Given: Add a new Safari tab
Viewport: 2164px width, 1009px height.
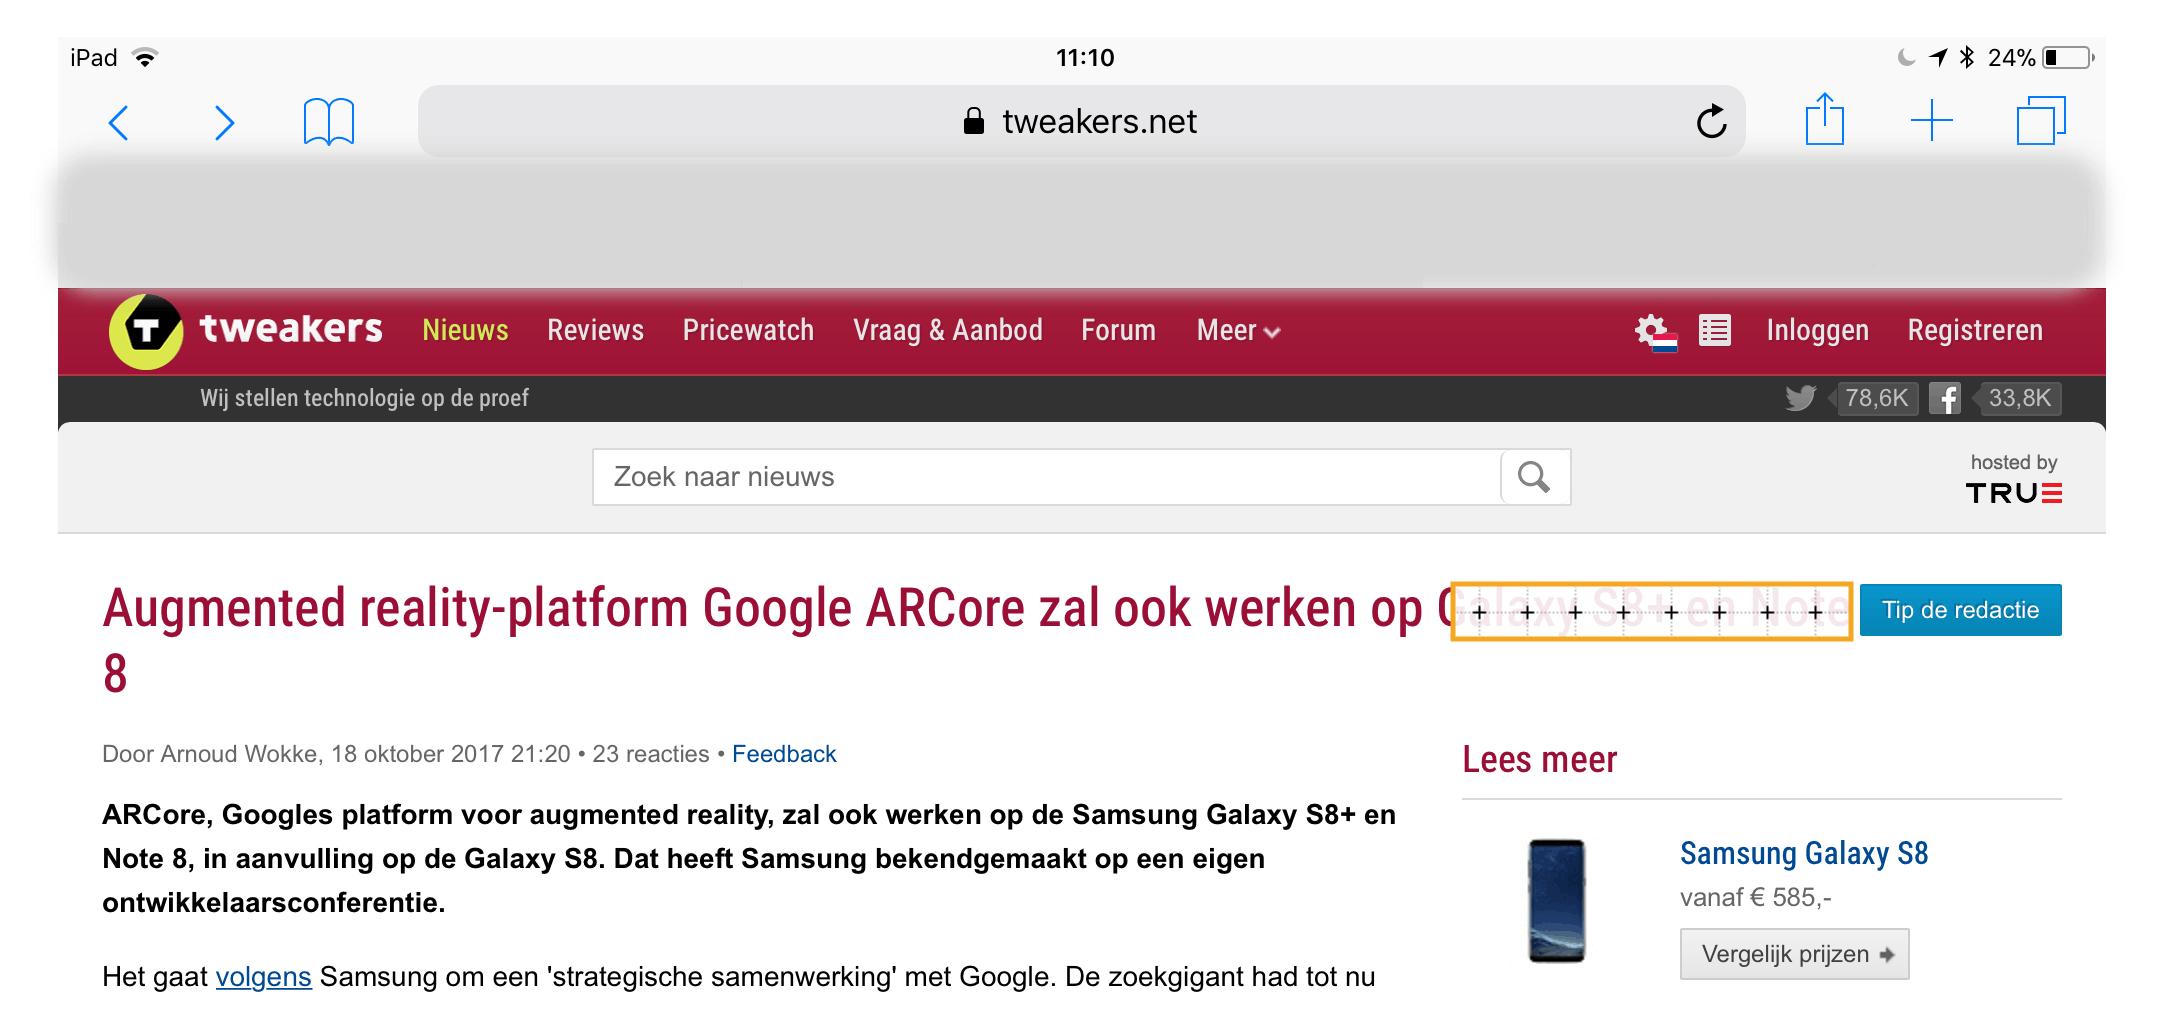Looking at the screenshot, I should coord(1932,121).
